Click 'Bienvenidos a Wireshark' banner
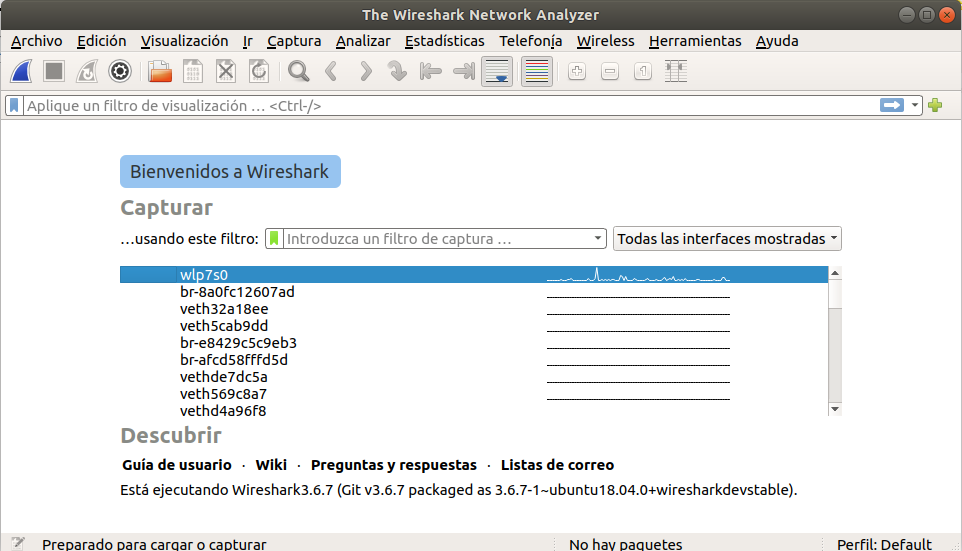962x551 pixels. point(230,171)
